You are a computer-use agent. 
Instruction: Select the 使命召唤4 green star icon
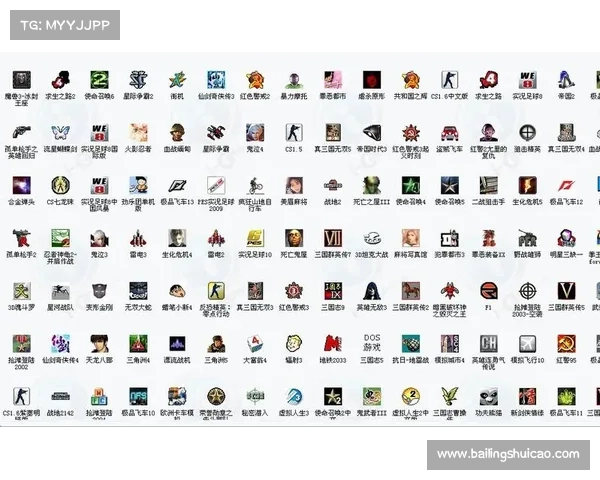coord(411,185)
